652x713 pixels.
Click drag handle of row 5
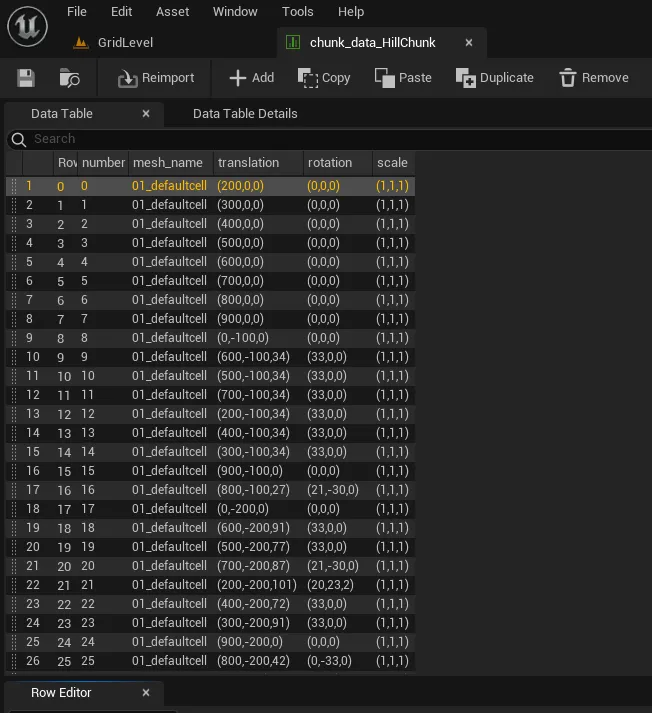point(14,262)
